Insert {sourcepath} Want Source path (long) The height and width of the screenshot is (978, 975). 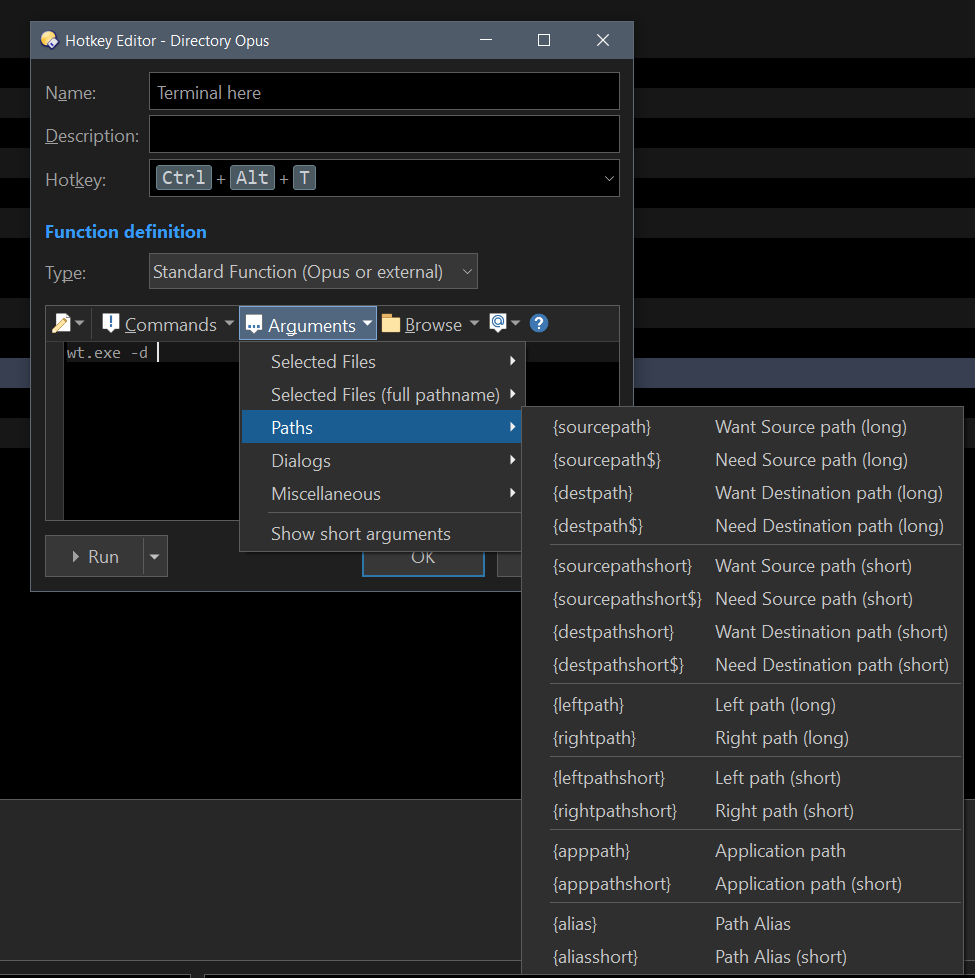pos(742,427)
